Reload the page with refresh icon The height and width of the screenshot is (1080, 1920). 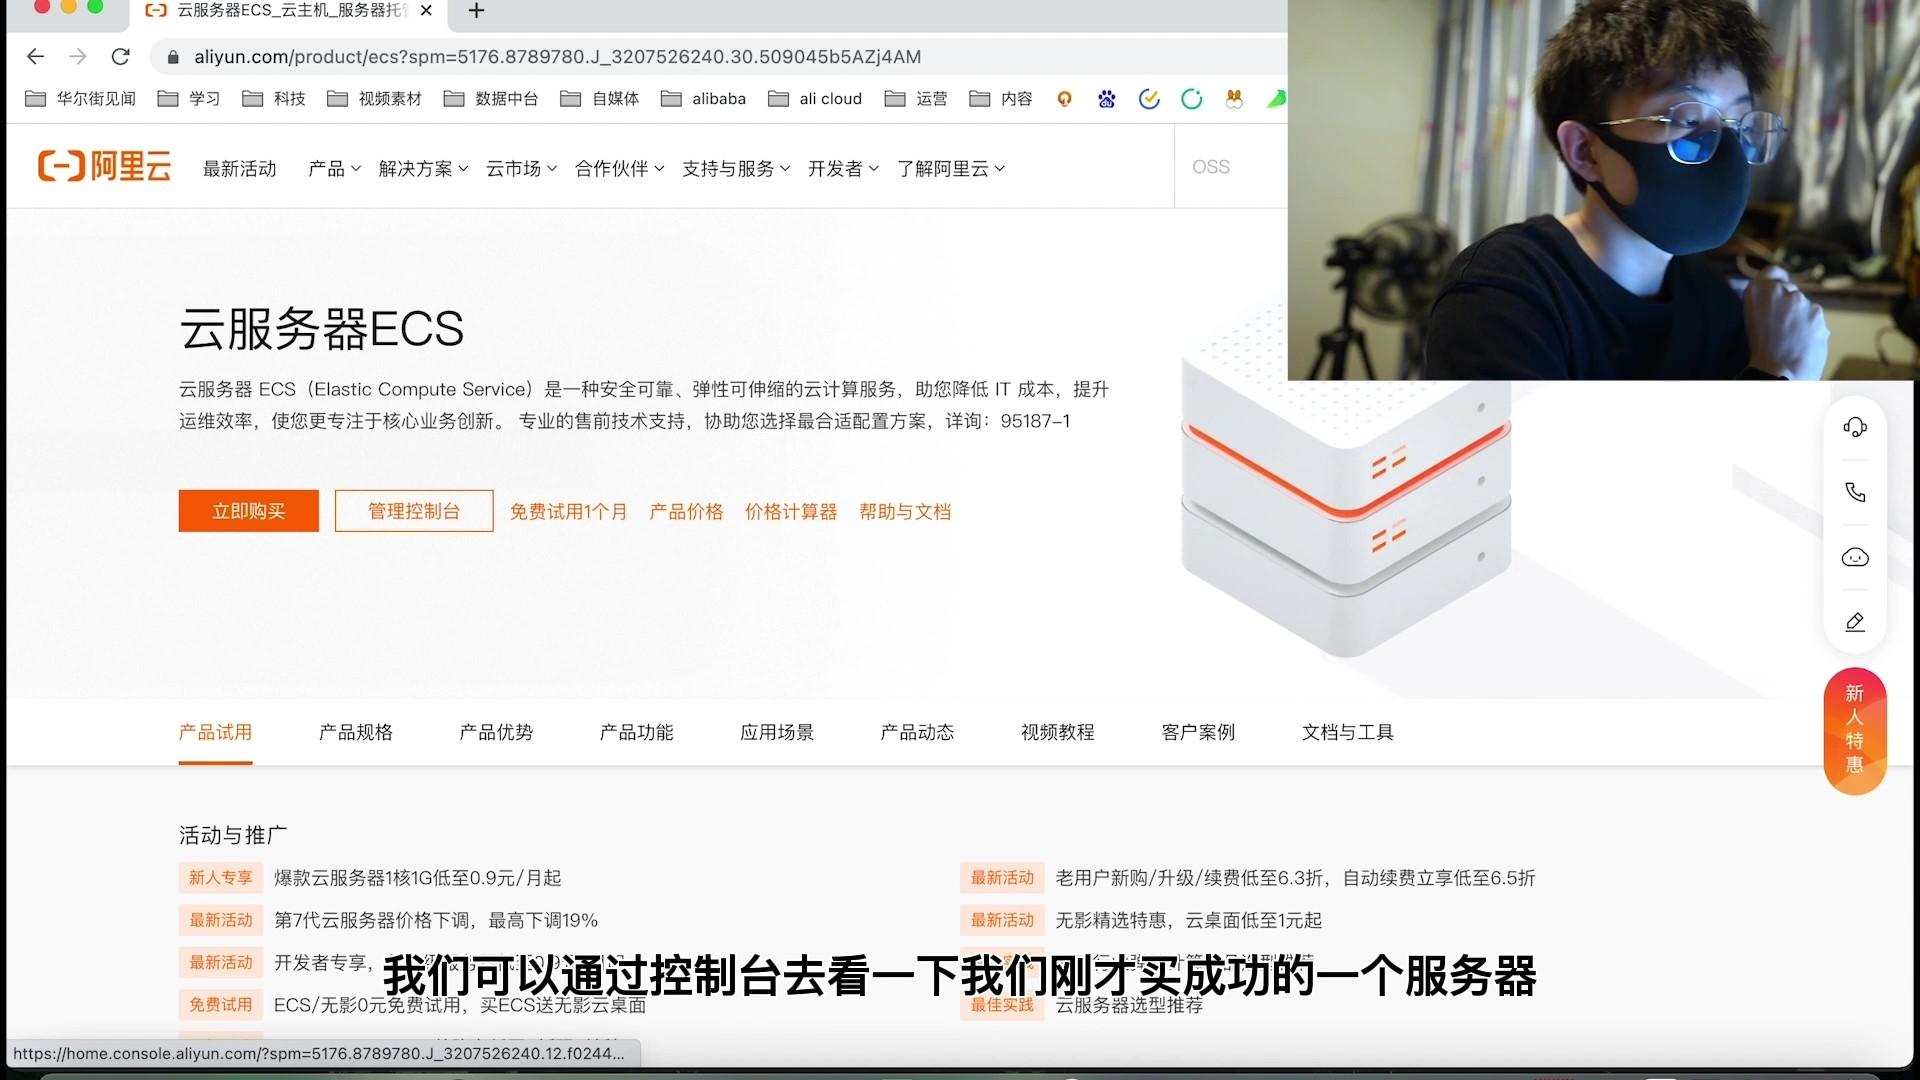[x=121, y=57]
